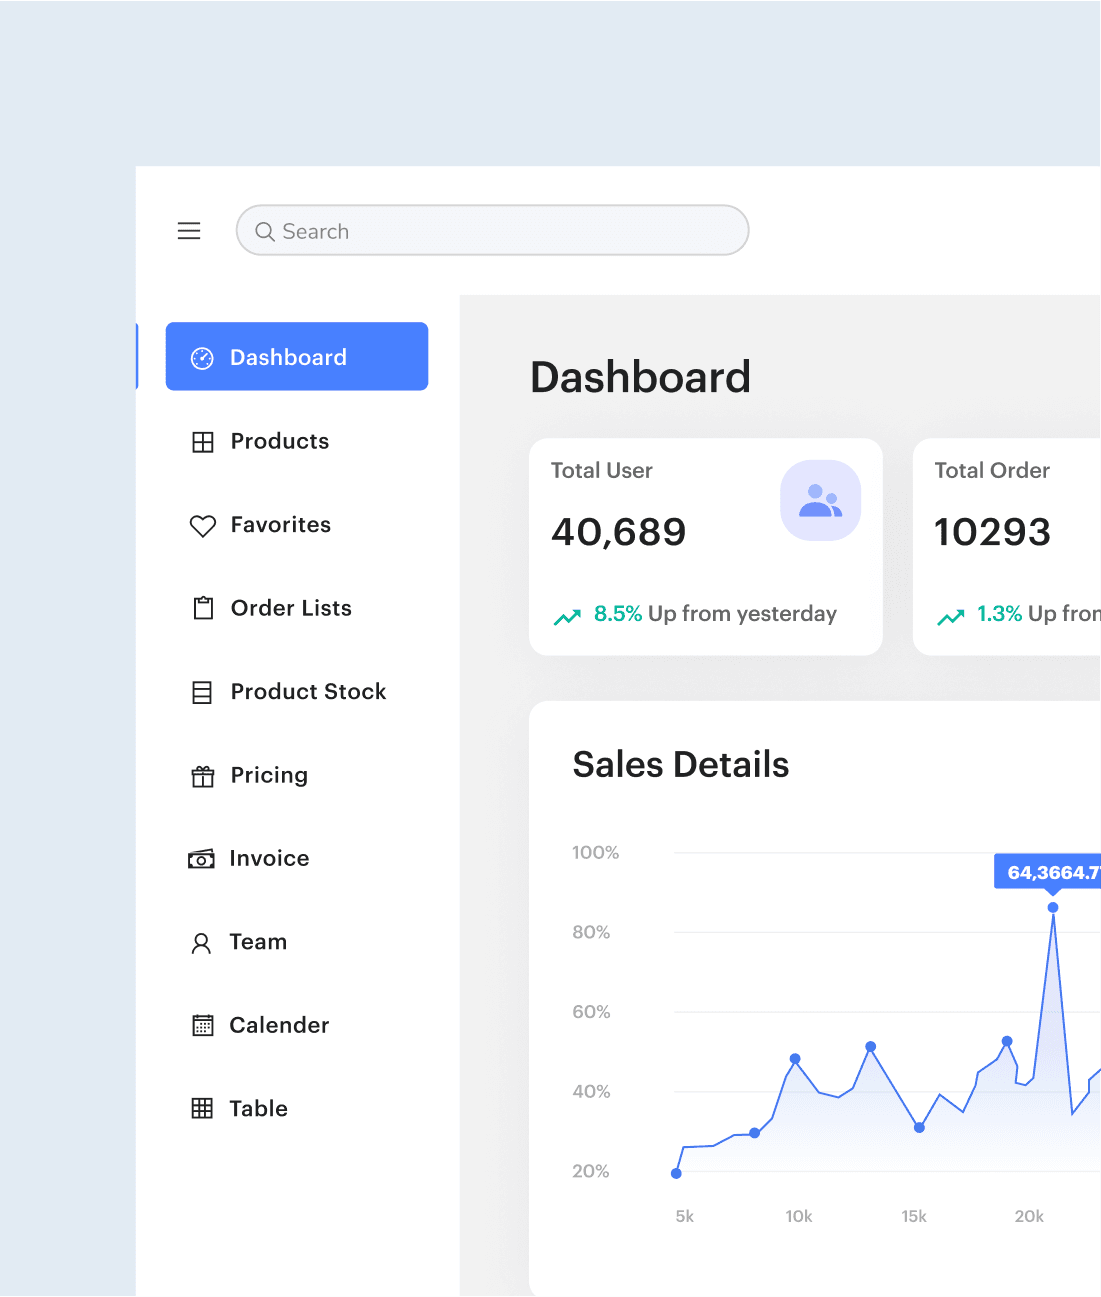The width and height of the screenshot is (1101, 1297).
Task: Click the hamburger menu icon
Action: (x=189, y=231)
